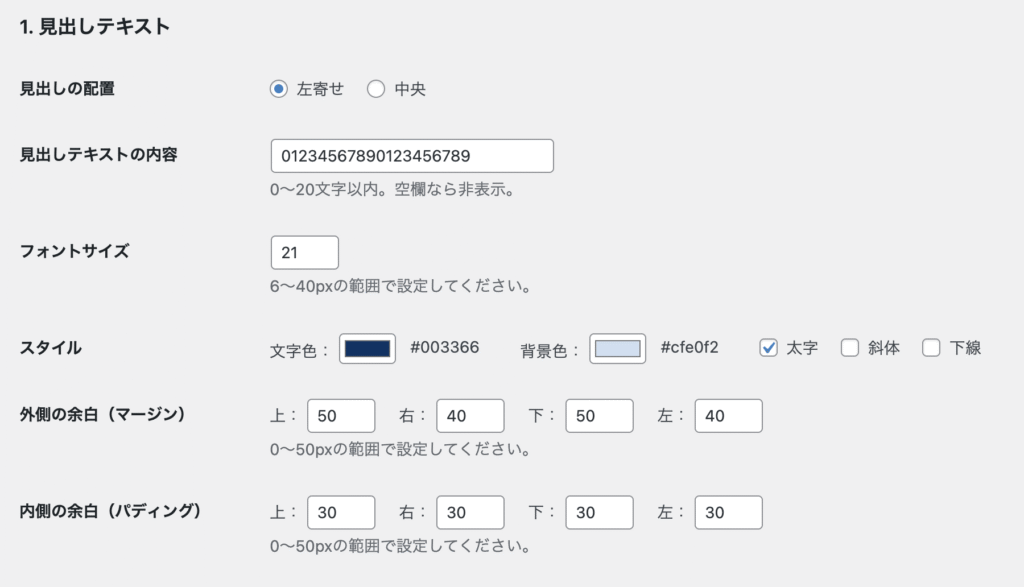Select the 左寄せ radio button

coord(279,89)
